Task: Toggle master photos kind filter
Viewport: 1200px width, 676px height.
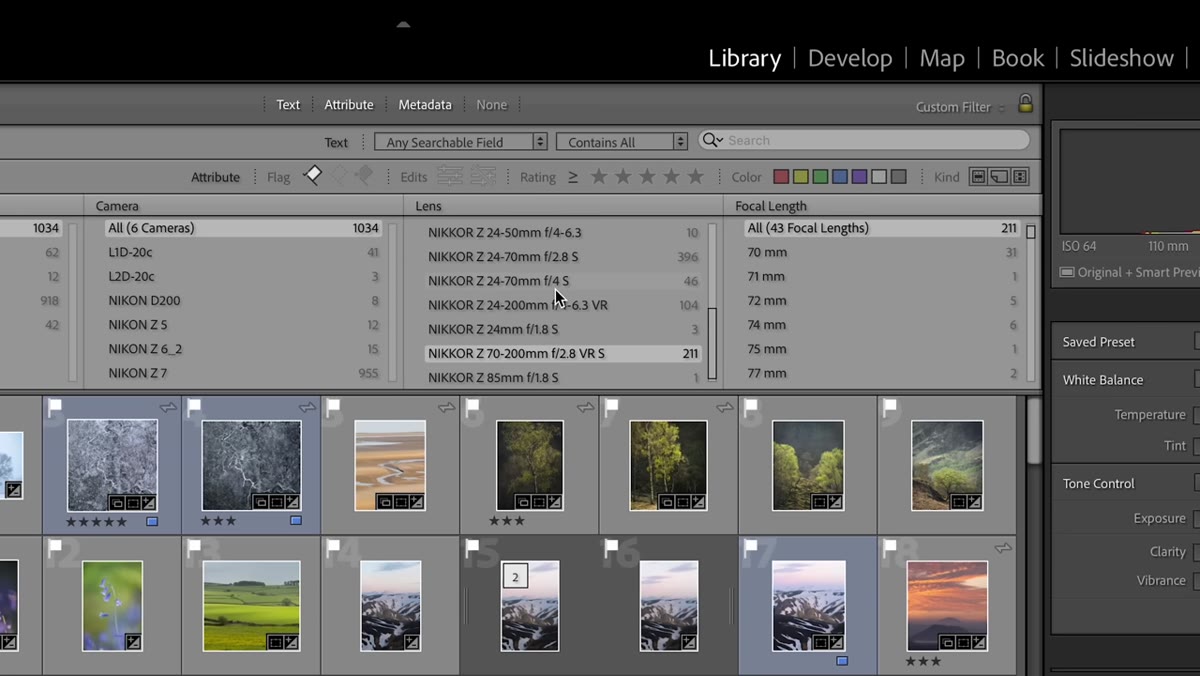Action: tap(977, 177)
